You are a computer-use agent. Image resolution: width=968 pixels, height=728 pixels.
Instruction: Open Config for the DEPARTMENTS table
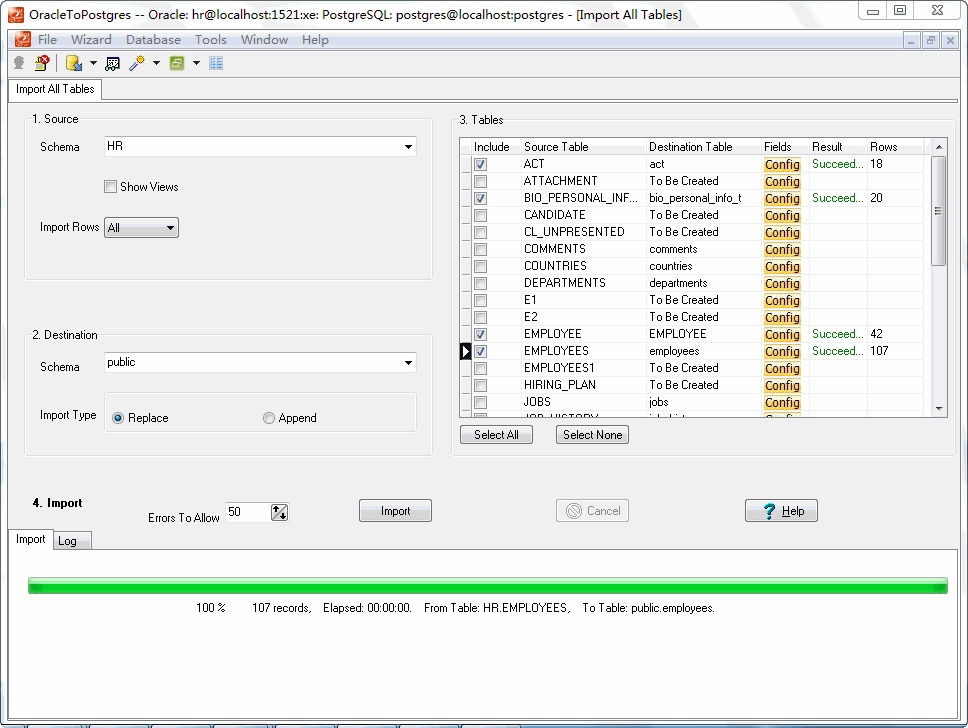click(x=782, y=283)
